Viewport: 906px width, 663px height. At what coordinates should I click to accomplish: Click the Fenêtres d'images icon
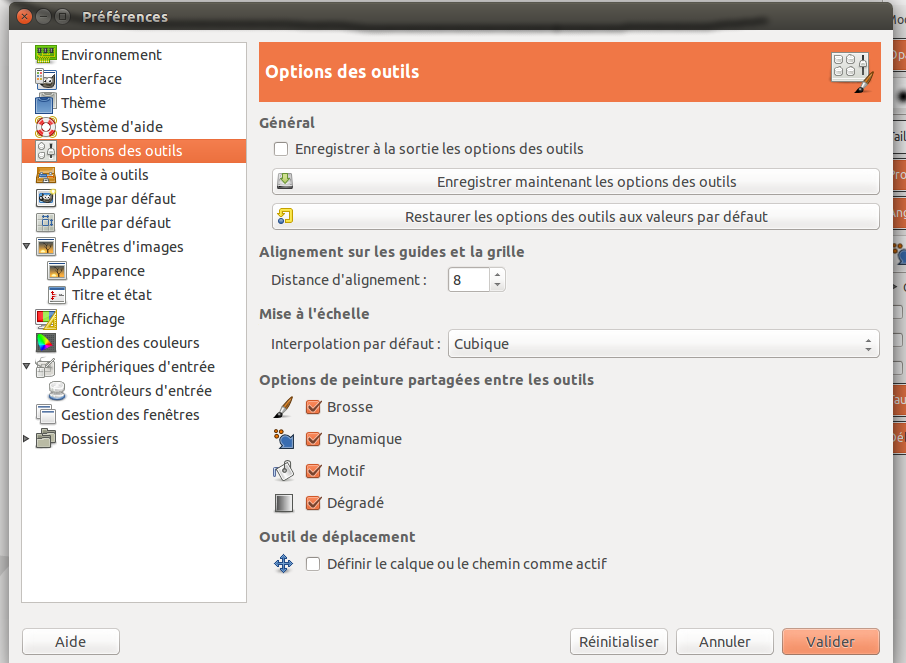(x=46, y=247)
